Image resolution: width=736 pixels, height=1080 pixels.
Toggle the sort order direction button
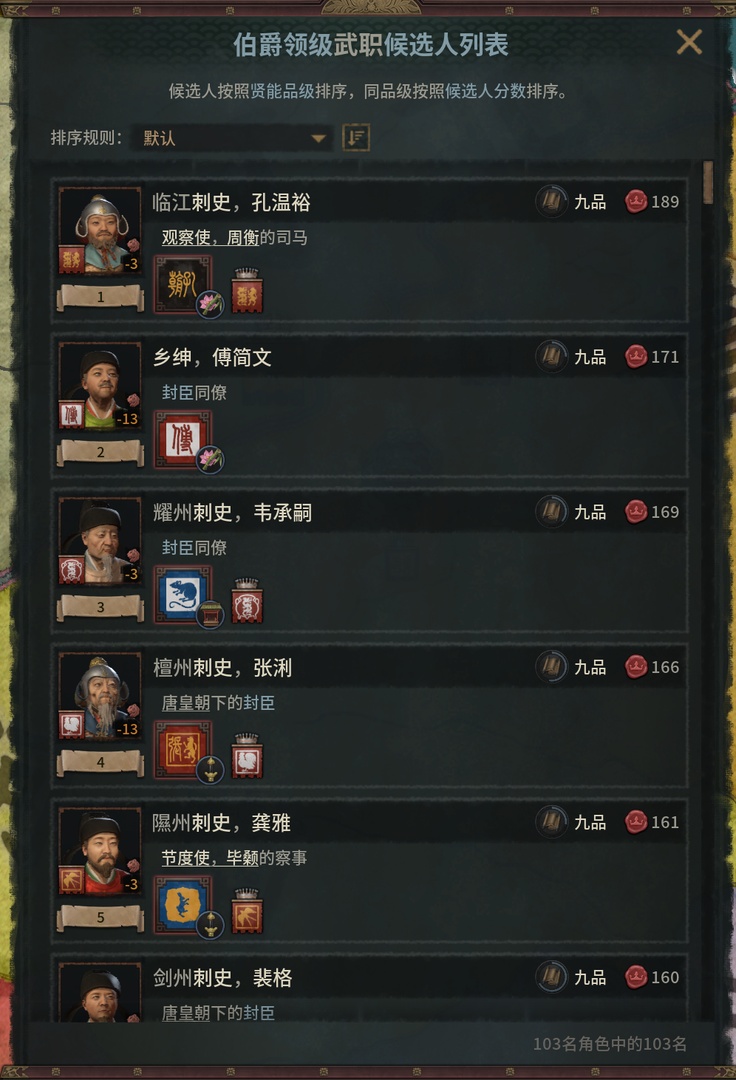point(356,138)
